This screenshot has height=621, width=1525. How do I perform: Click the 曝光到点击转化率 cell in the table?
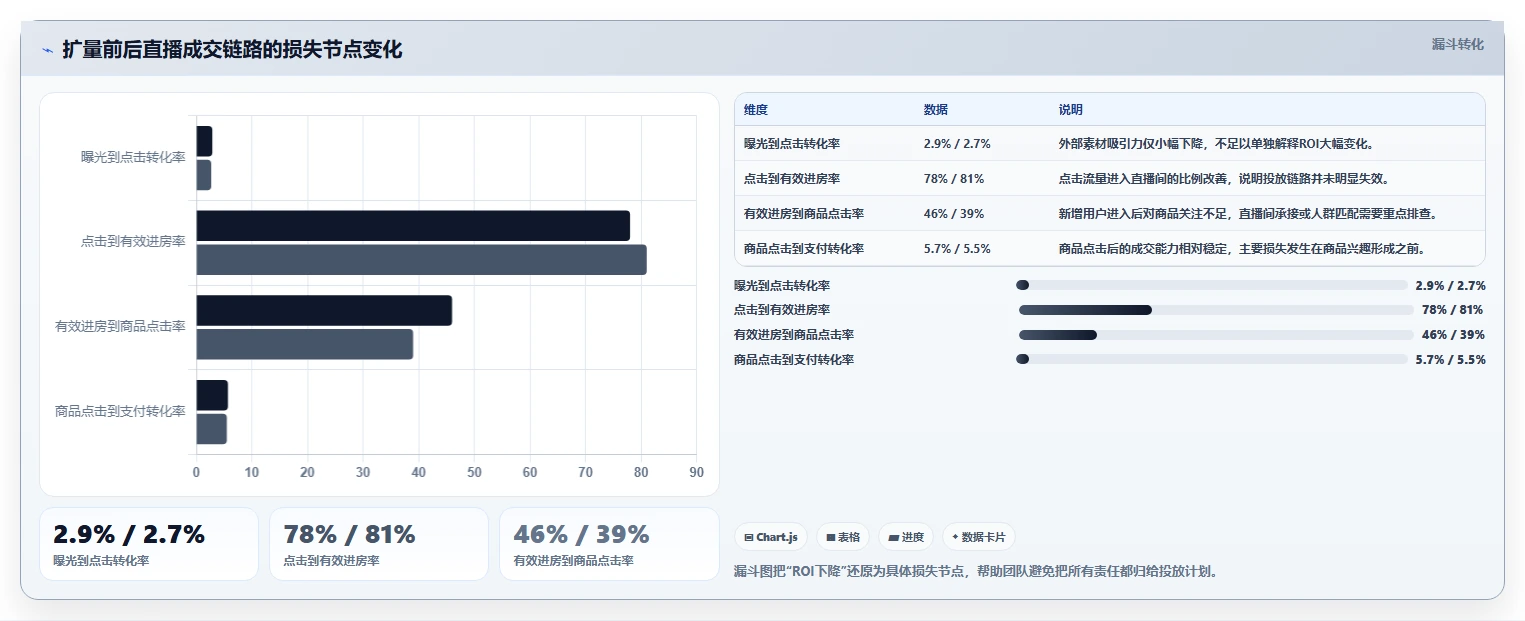[792, 144]
